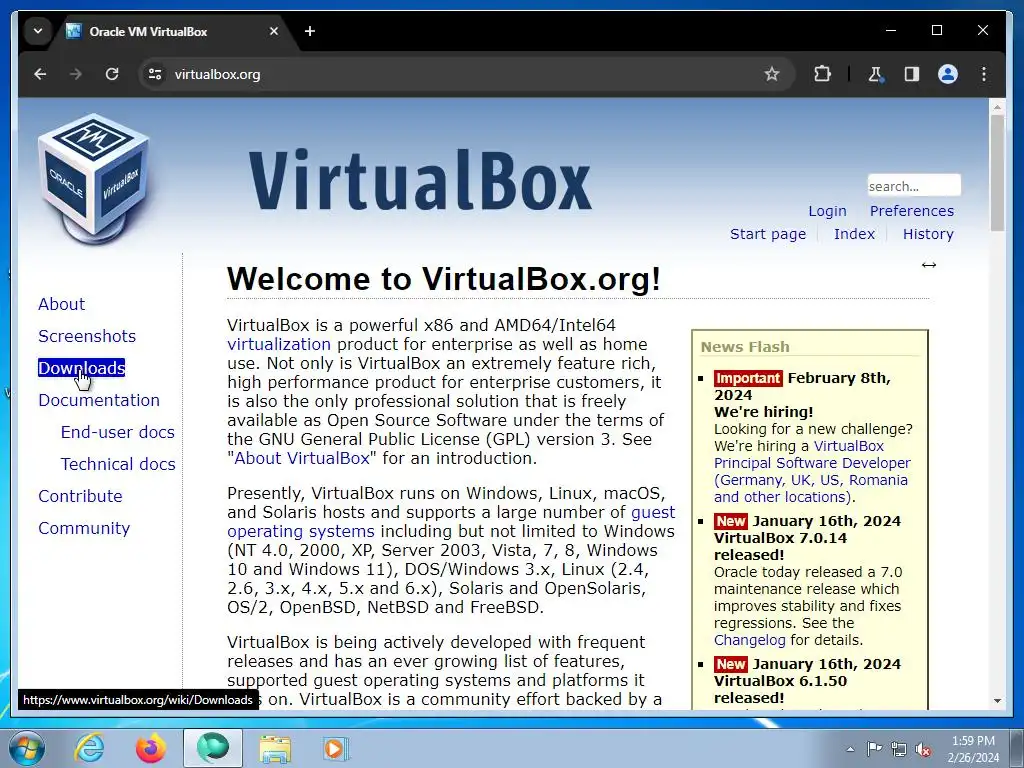Open site information icon in address bar
Image resolution: width=1024 pixels, height=768 pixels.
155,74
